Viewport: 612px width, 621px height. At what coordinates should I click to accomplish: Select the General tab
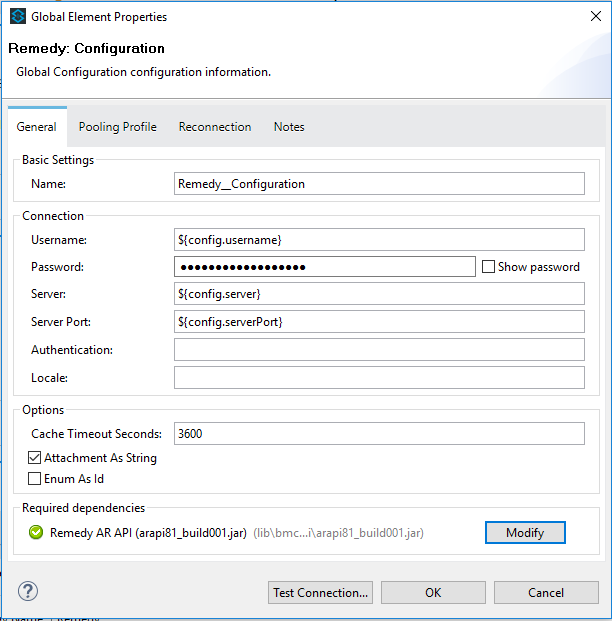pyautogui.click(x=36, y=127)
